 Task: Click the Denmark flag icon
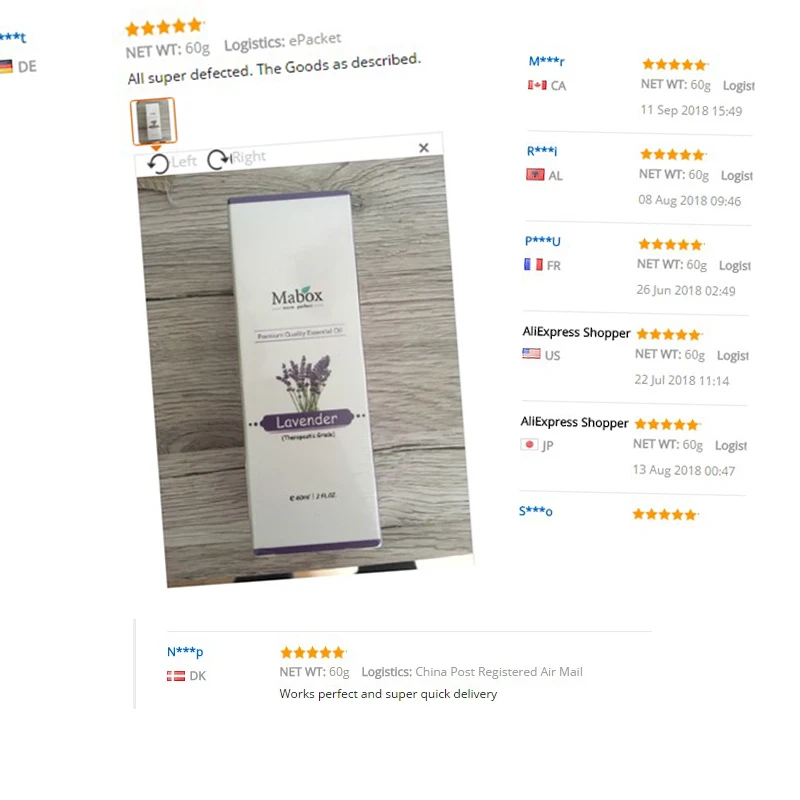pos(176,676)
